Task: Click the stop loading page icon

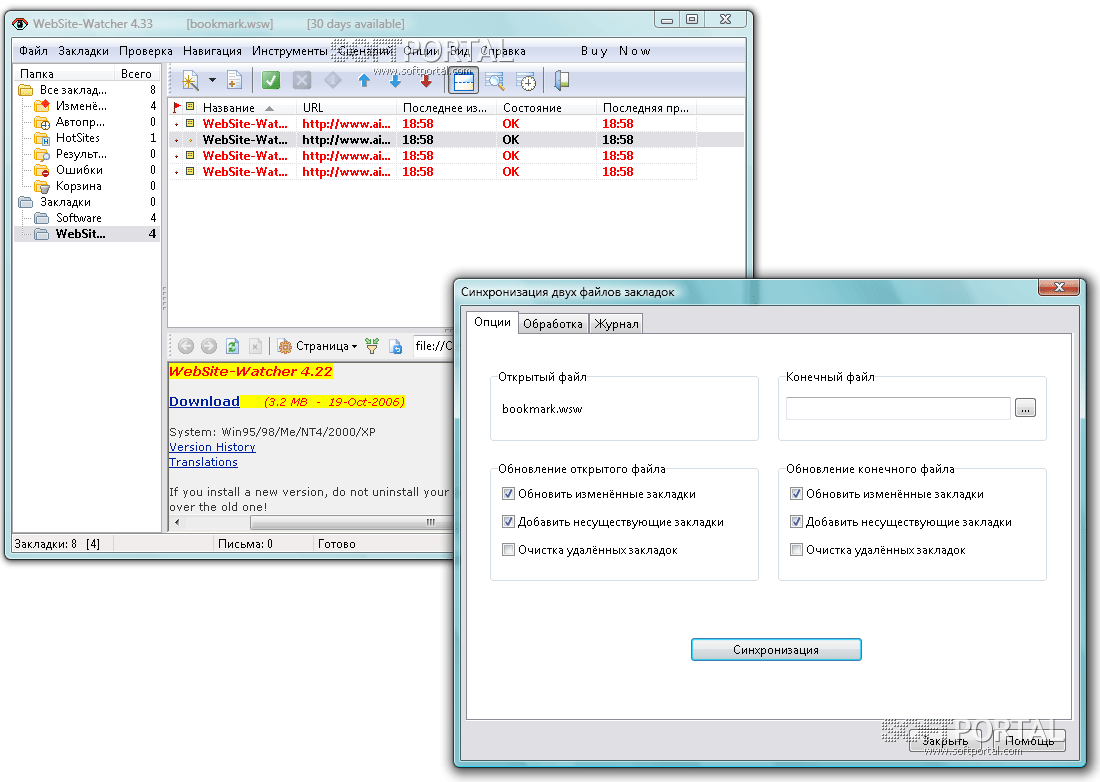Action: (x=255, y=346)
